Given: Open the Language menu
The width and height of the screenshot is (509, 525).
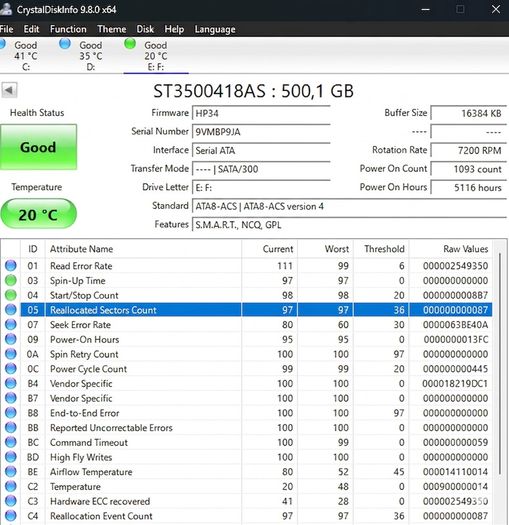Looking at the screenshot, I should point(215,29).
